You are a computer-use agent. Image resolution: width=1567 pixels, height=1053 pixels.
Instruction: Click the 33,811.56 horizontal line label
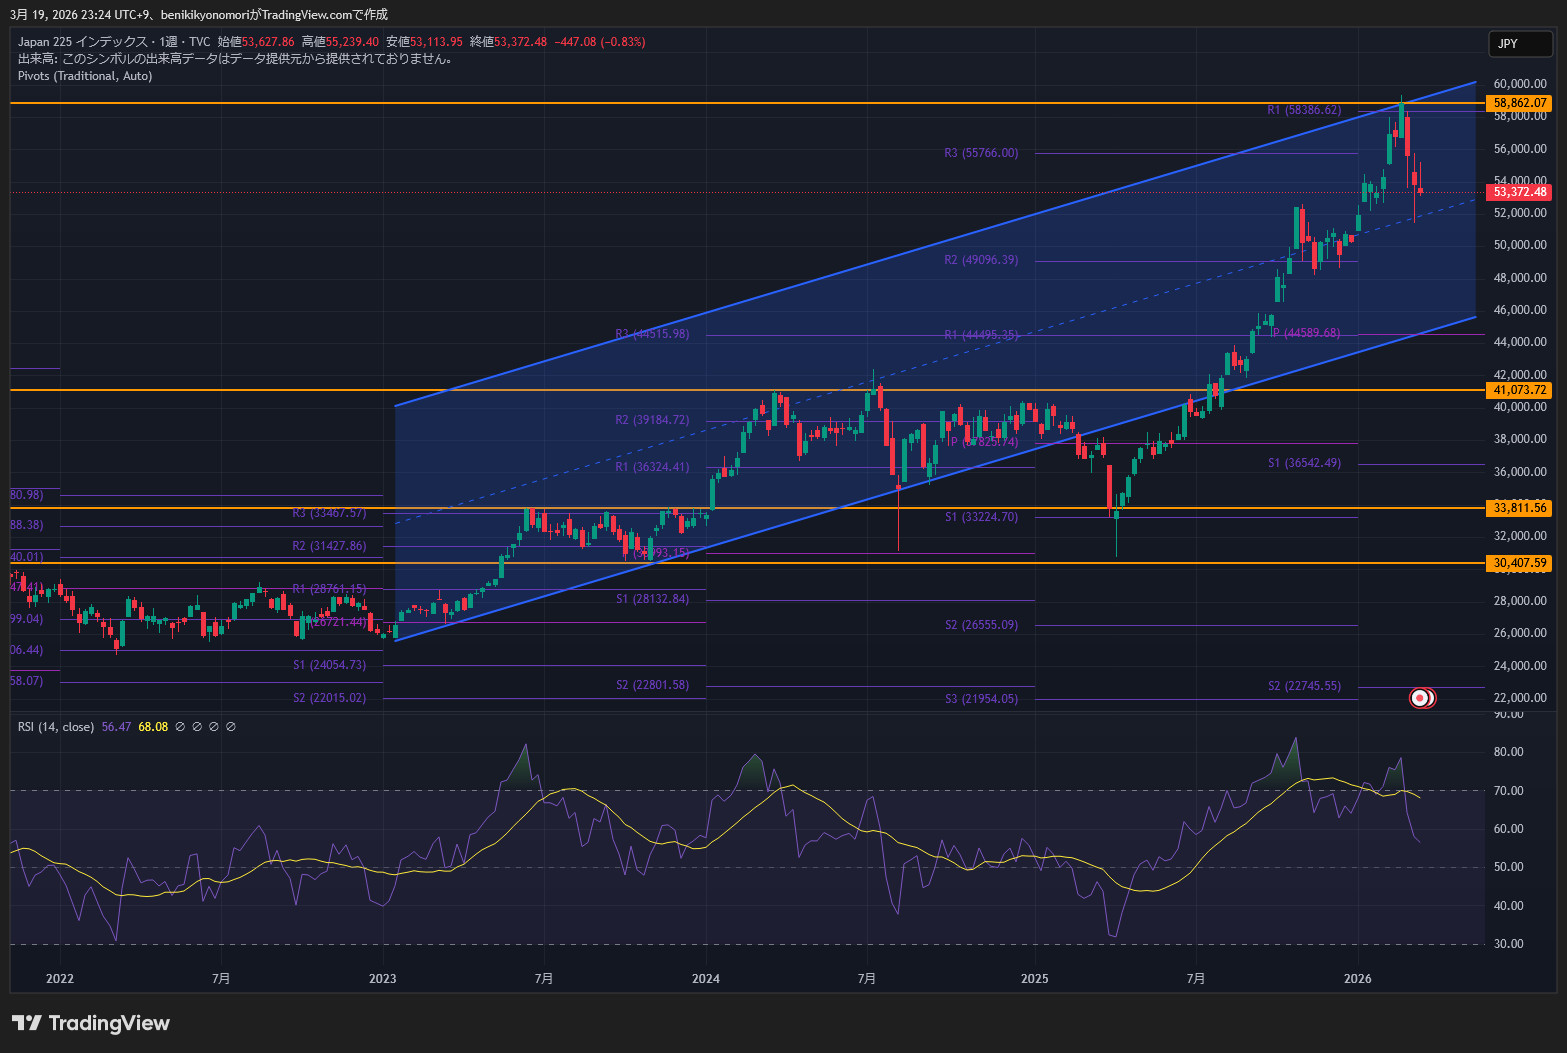pos(1519,508)
